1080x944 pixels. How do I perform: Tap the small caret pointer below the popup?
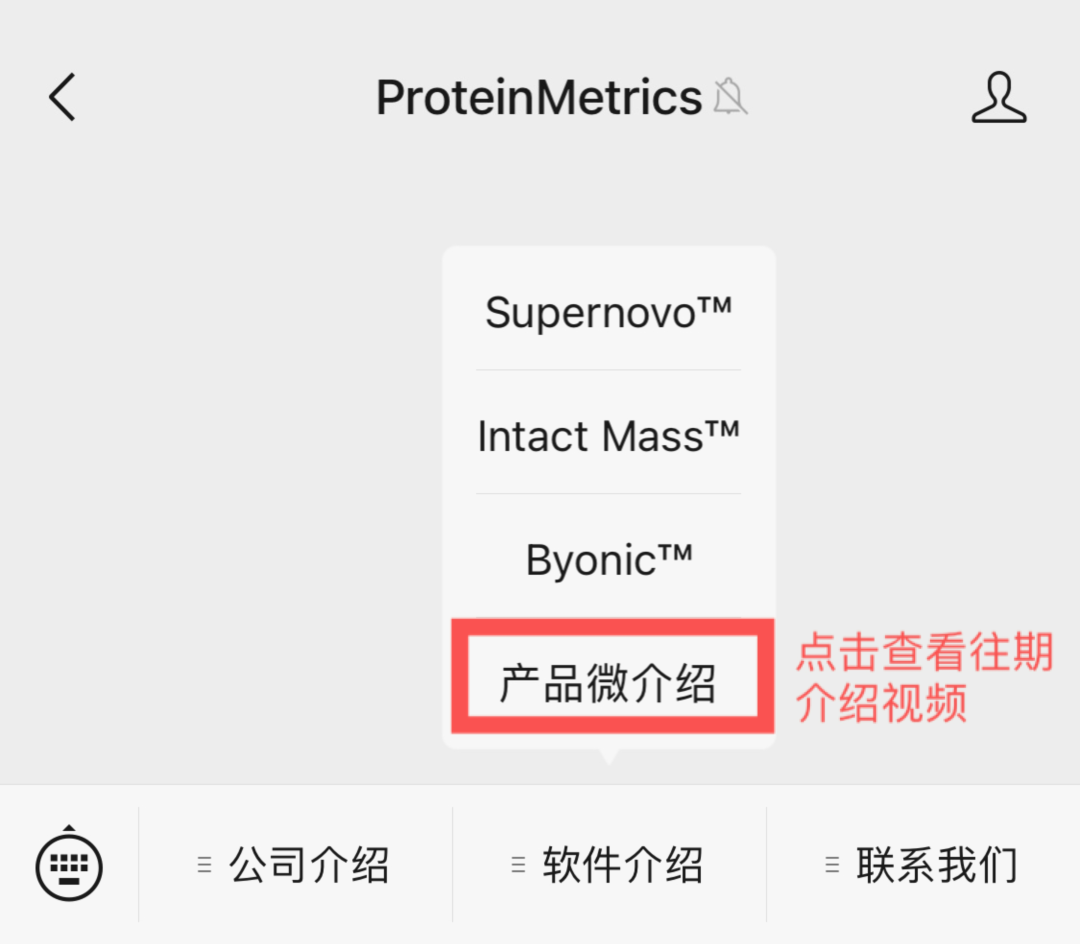(608, 756)
